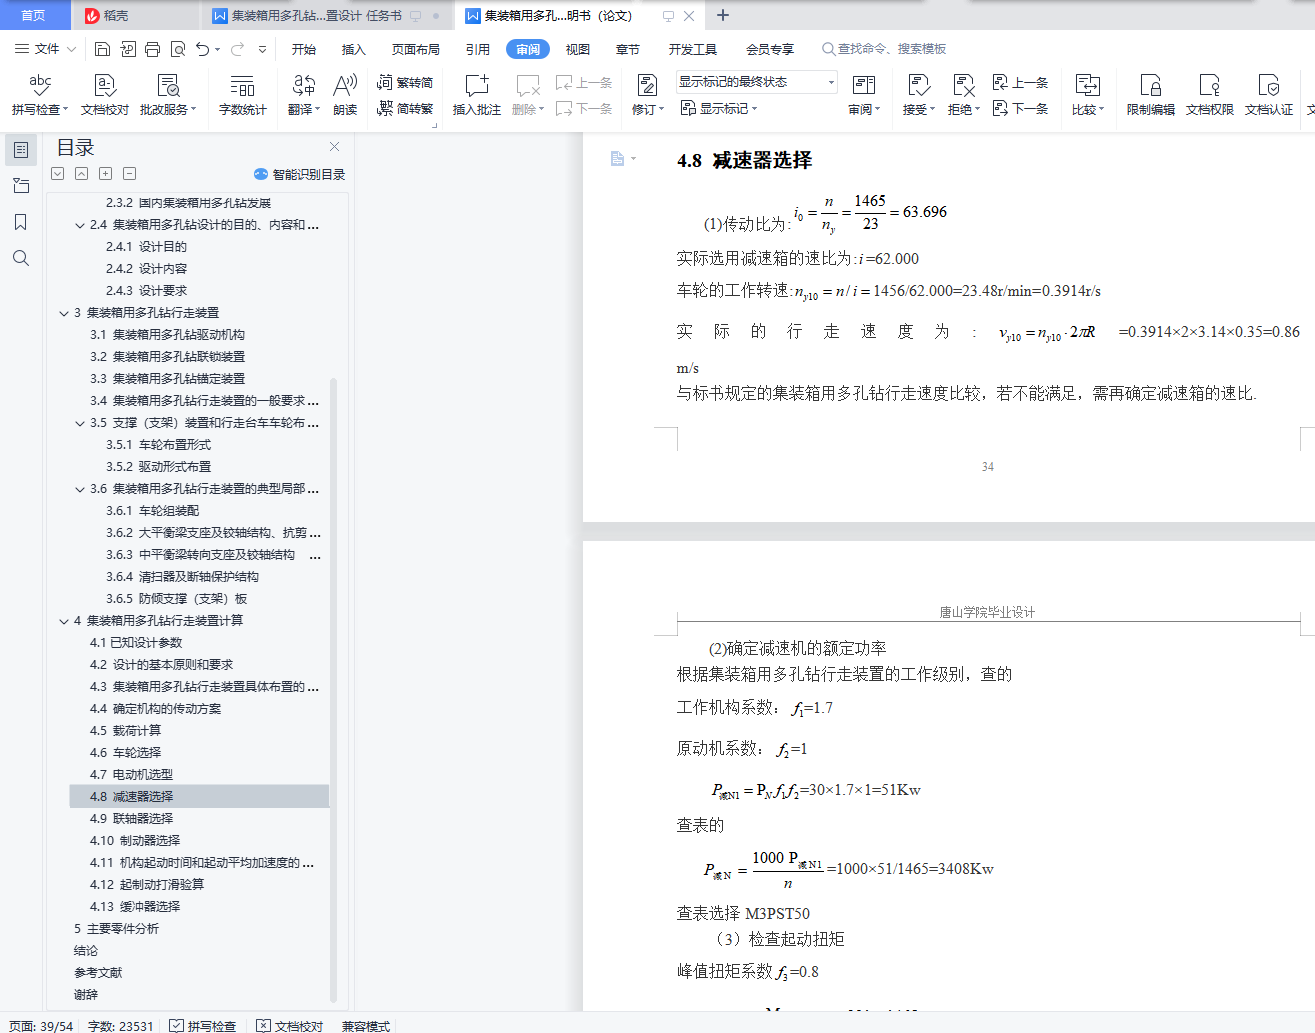Switch to the 引用 ribbon tab
The height and width of the screenshot is (1033, 1315).
(478, 49)
